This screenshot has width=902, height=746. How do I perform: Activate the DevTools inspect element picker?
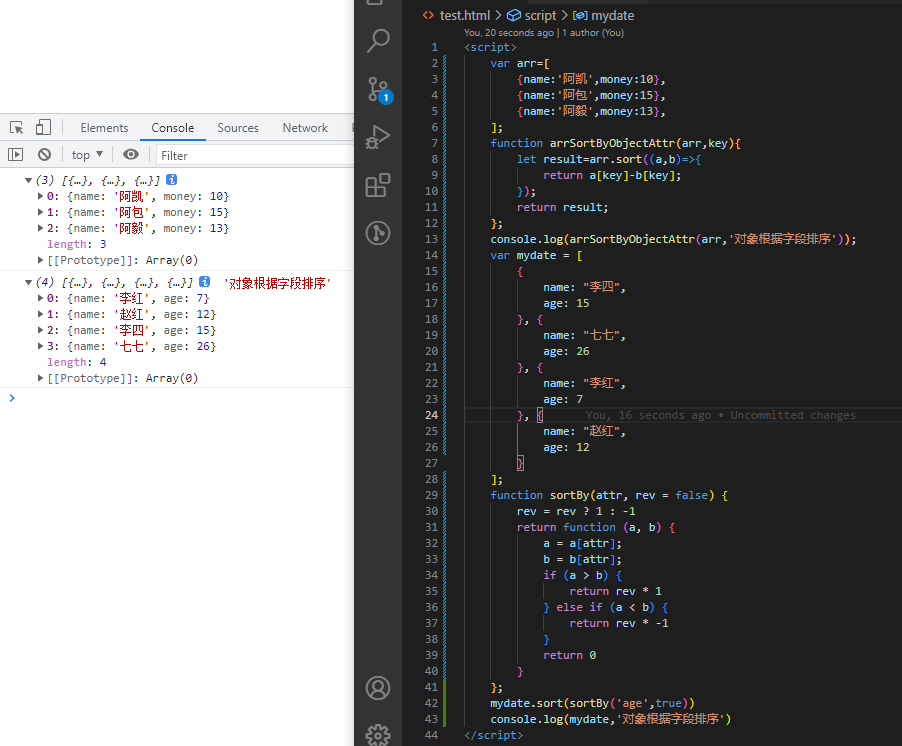[17, 128]
